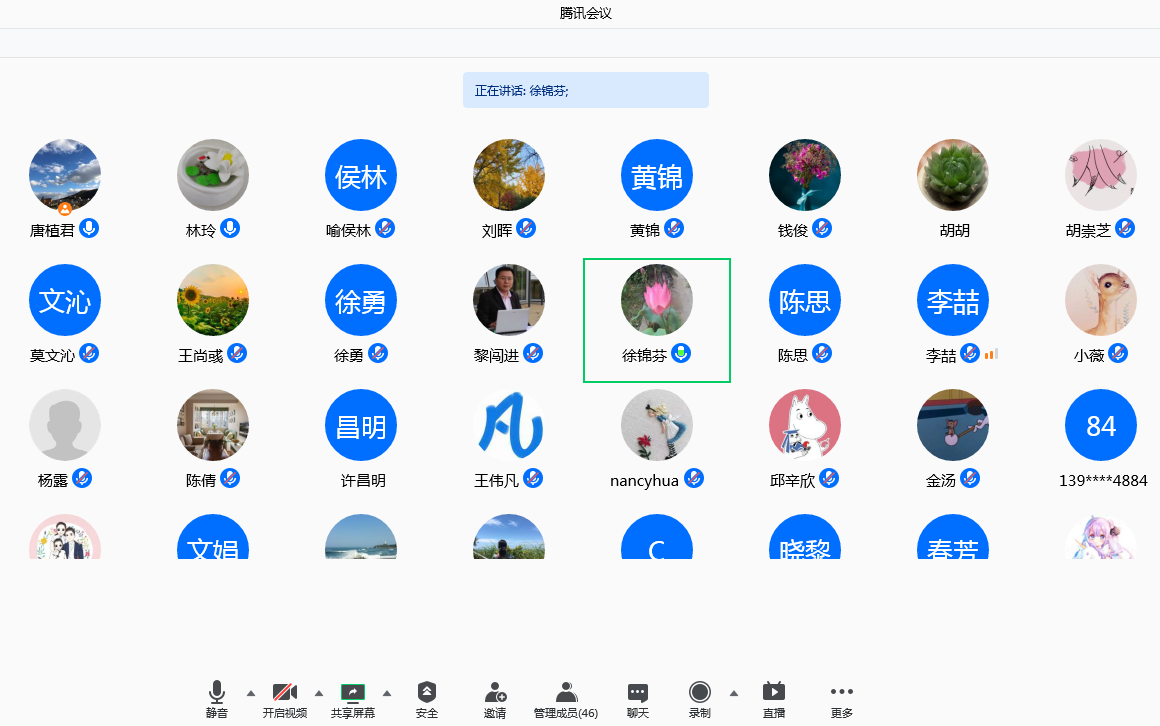Click 黎闯进's profile photo
The height and width of the screenshot is (726, 1160).
click(509, 300)
